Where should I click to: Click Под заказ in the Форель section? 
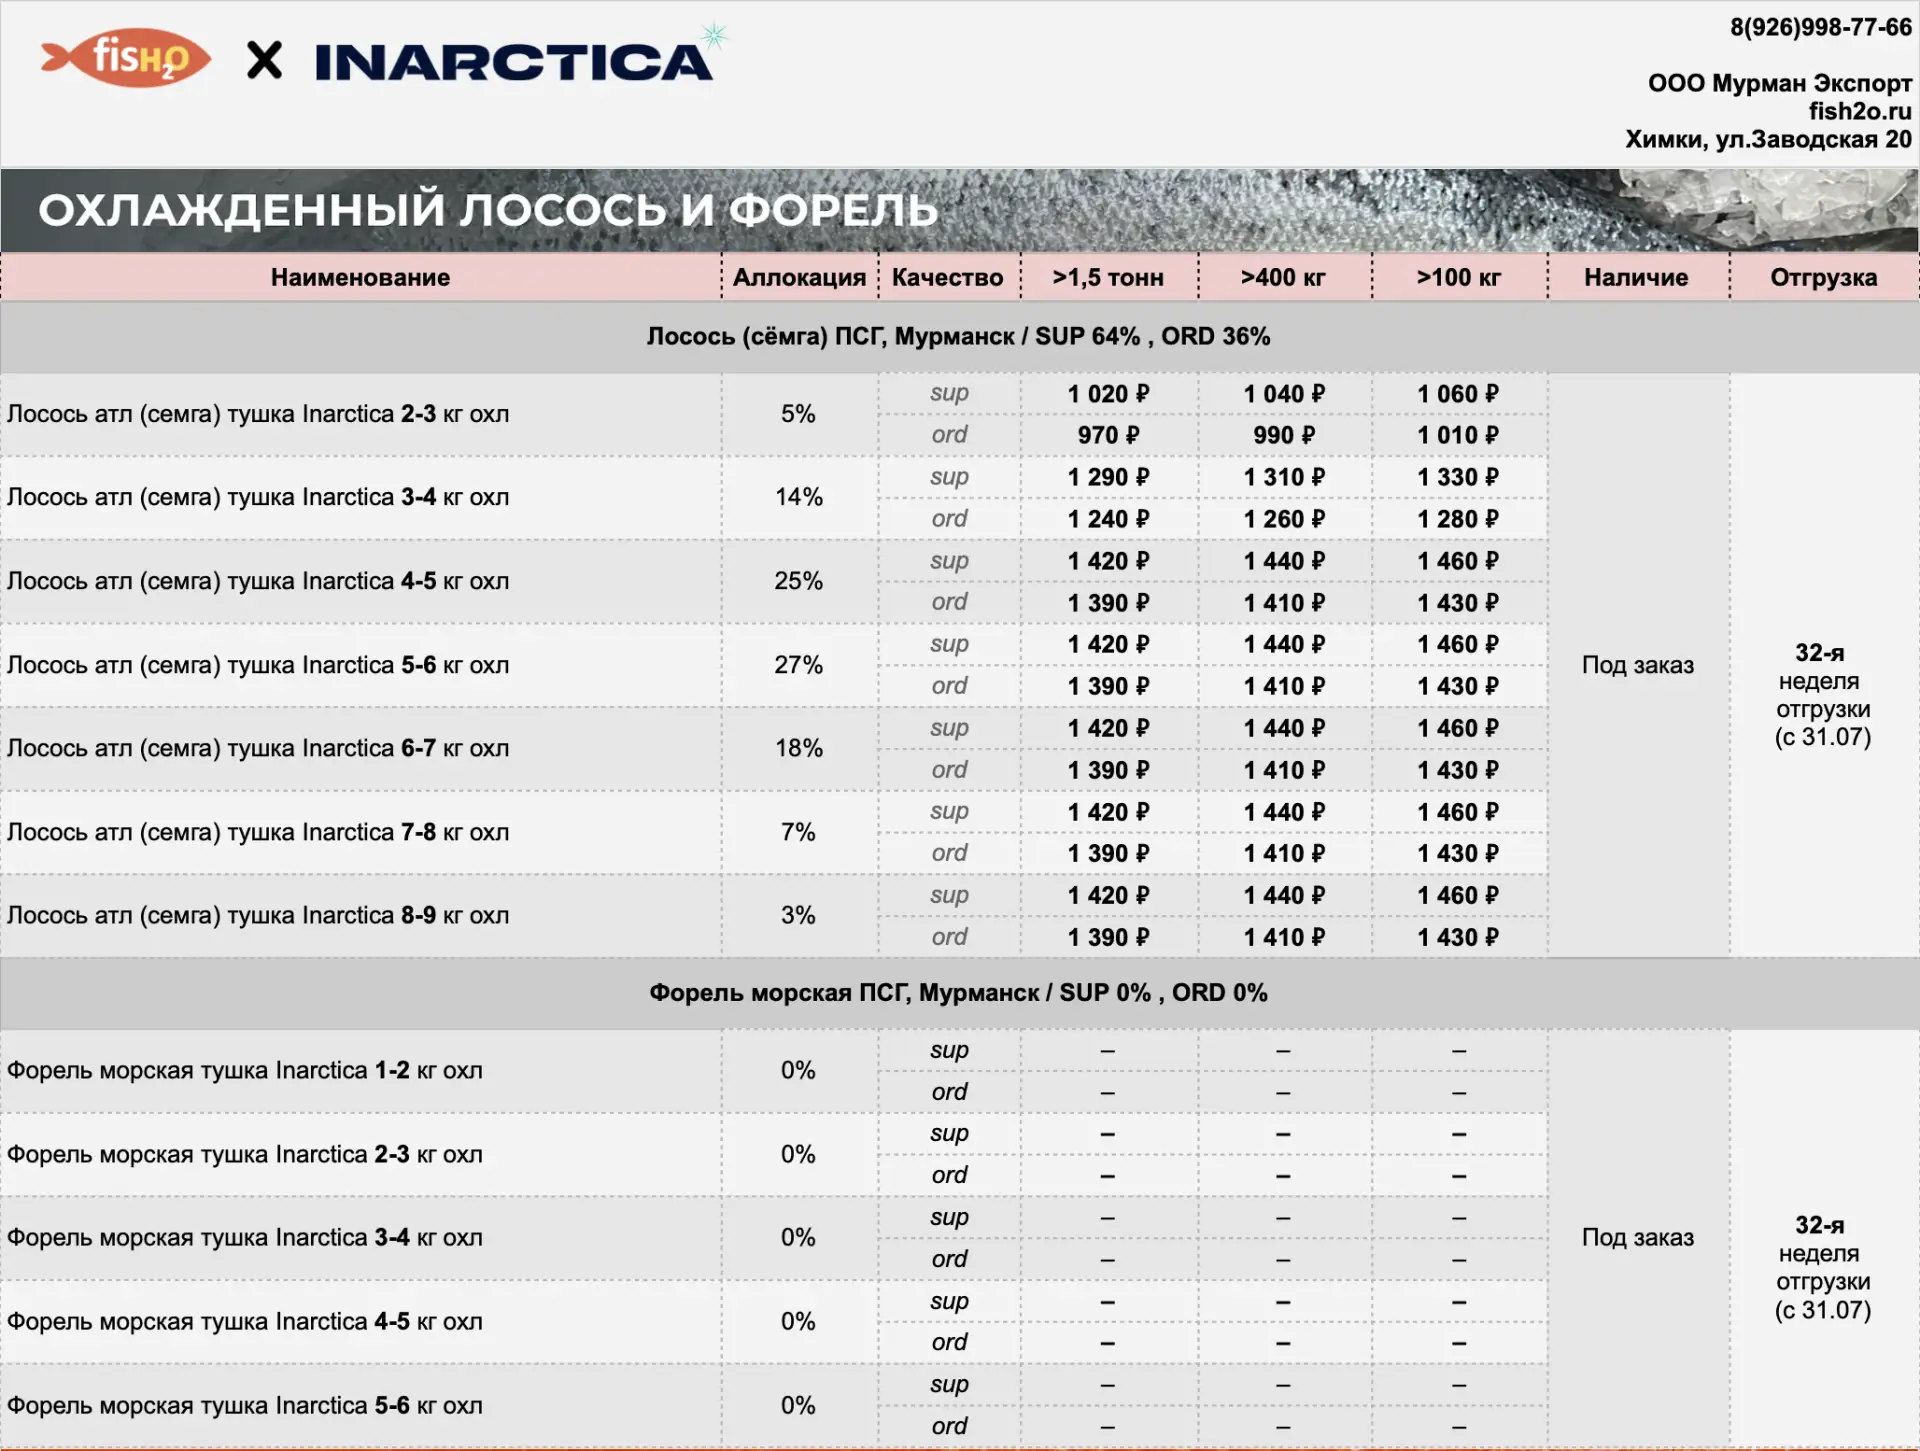[1638, 1238]
